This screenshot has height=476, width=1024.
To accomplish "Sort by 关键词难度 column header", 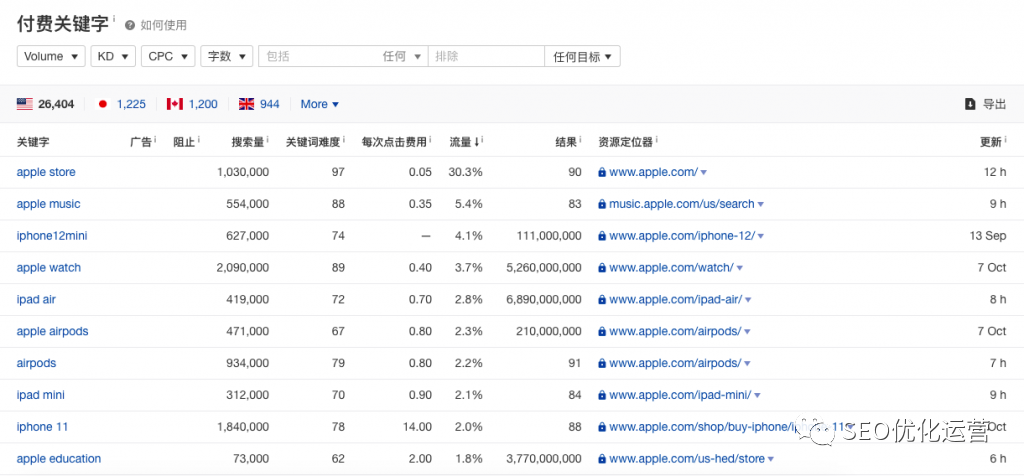I will point(313,142).
